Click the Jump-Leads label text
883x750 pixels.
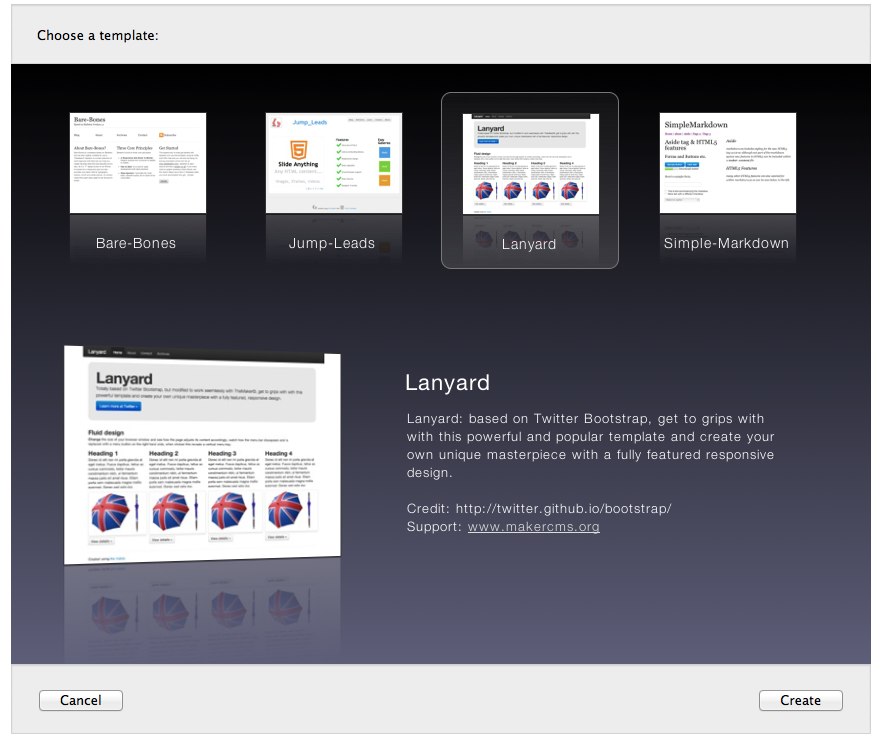pyautogui.click(x=332, y=243)
